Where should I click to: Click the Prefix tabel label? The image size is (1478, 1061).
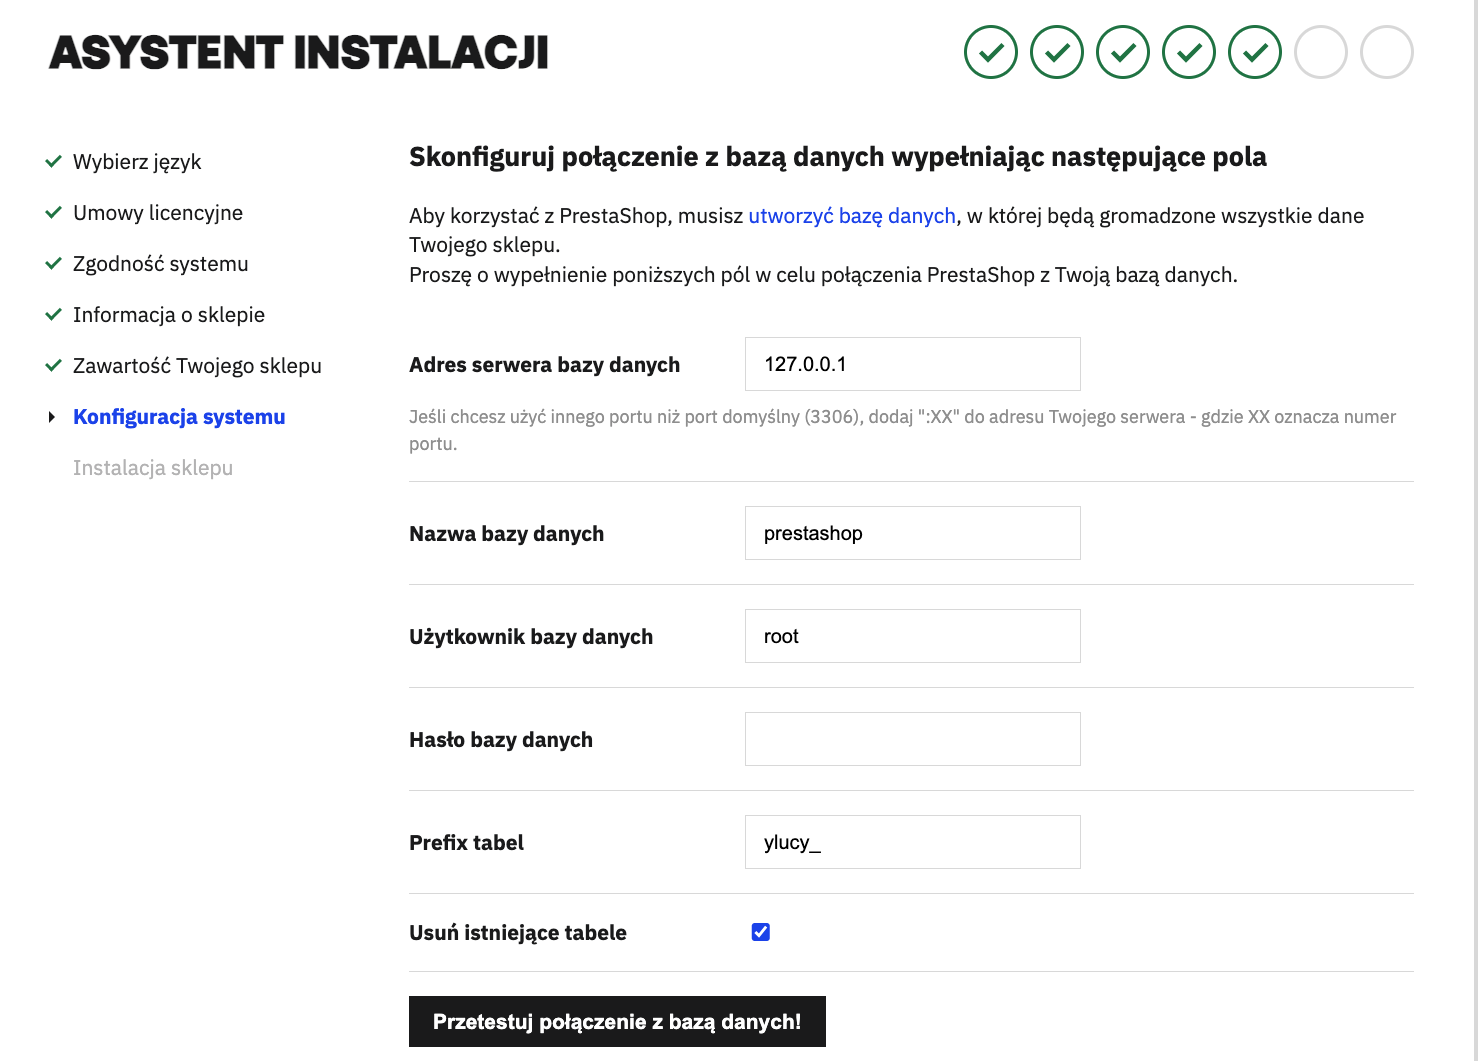[466, 843]
